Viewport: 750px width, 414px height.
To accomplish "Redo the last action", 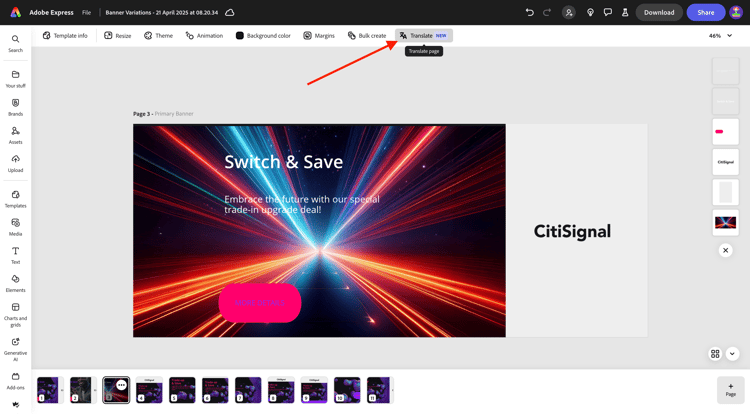I will pyautogui.click(x=547, y=12).
